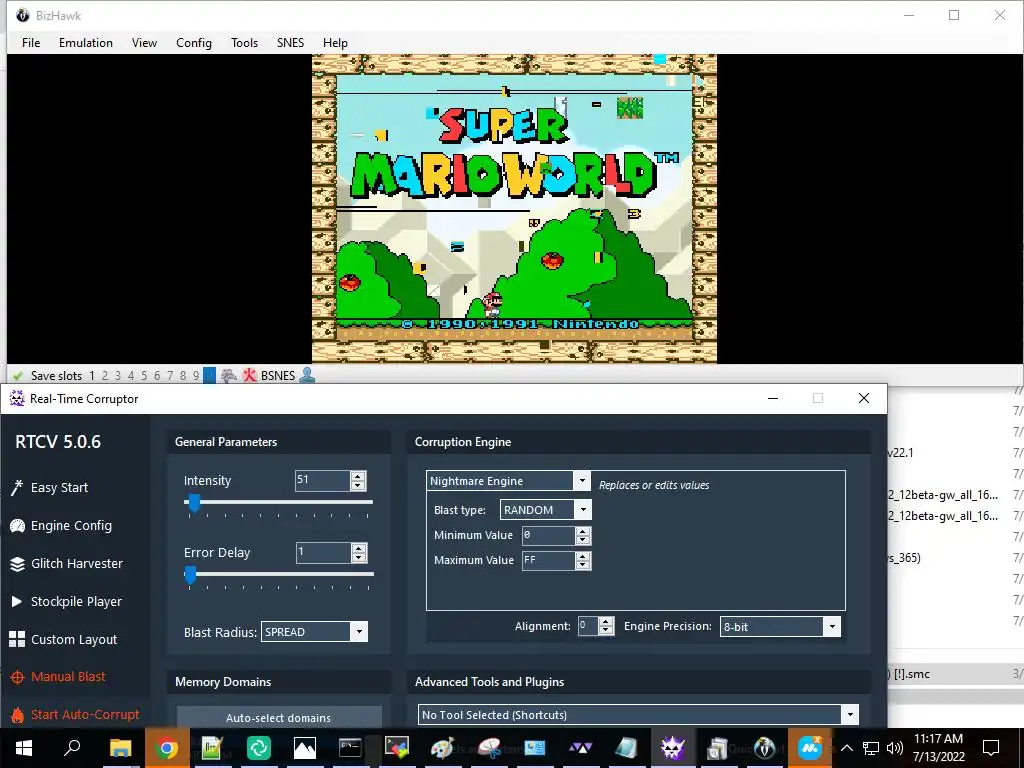
Task: Open the SNES menu
Action: point(291,42)
